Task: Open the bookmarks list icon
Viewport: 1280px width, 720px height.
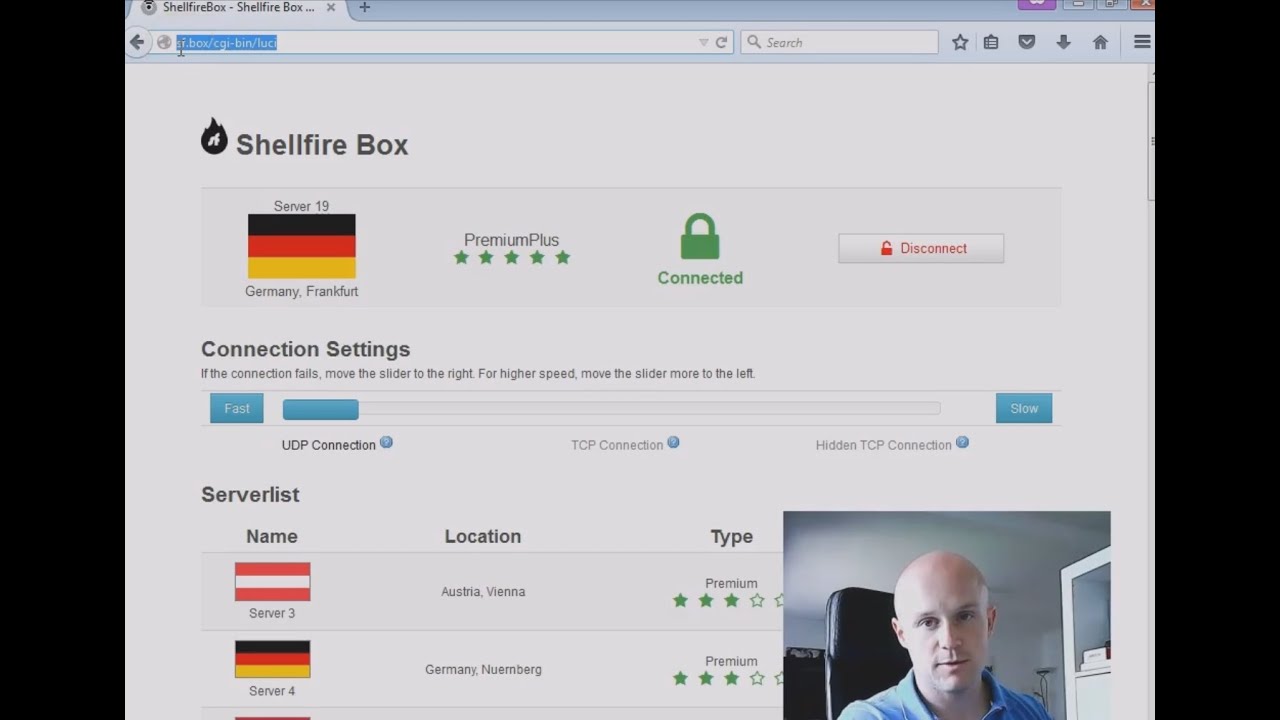Action: pos(991,42)
